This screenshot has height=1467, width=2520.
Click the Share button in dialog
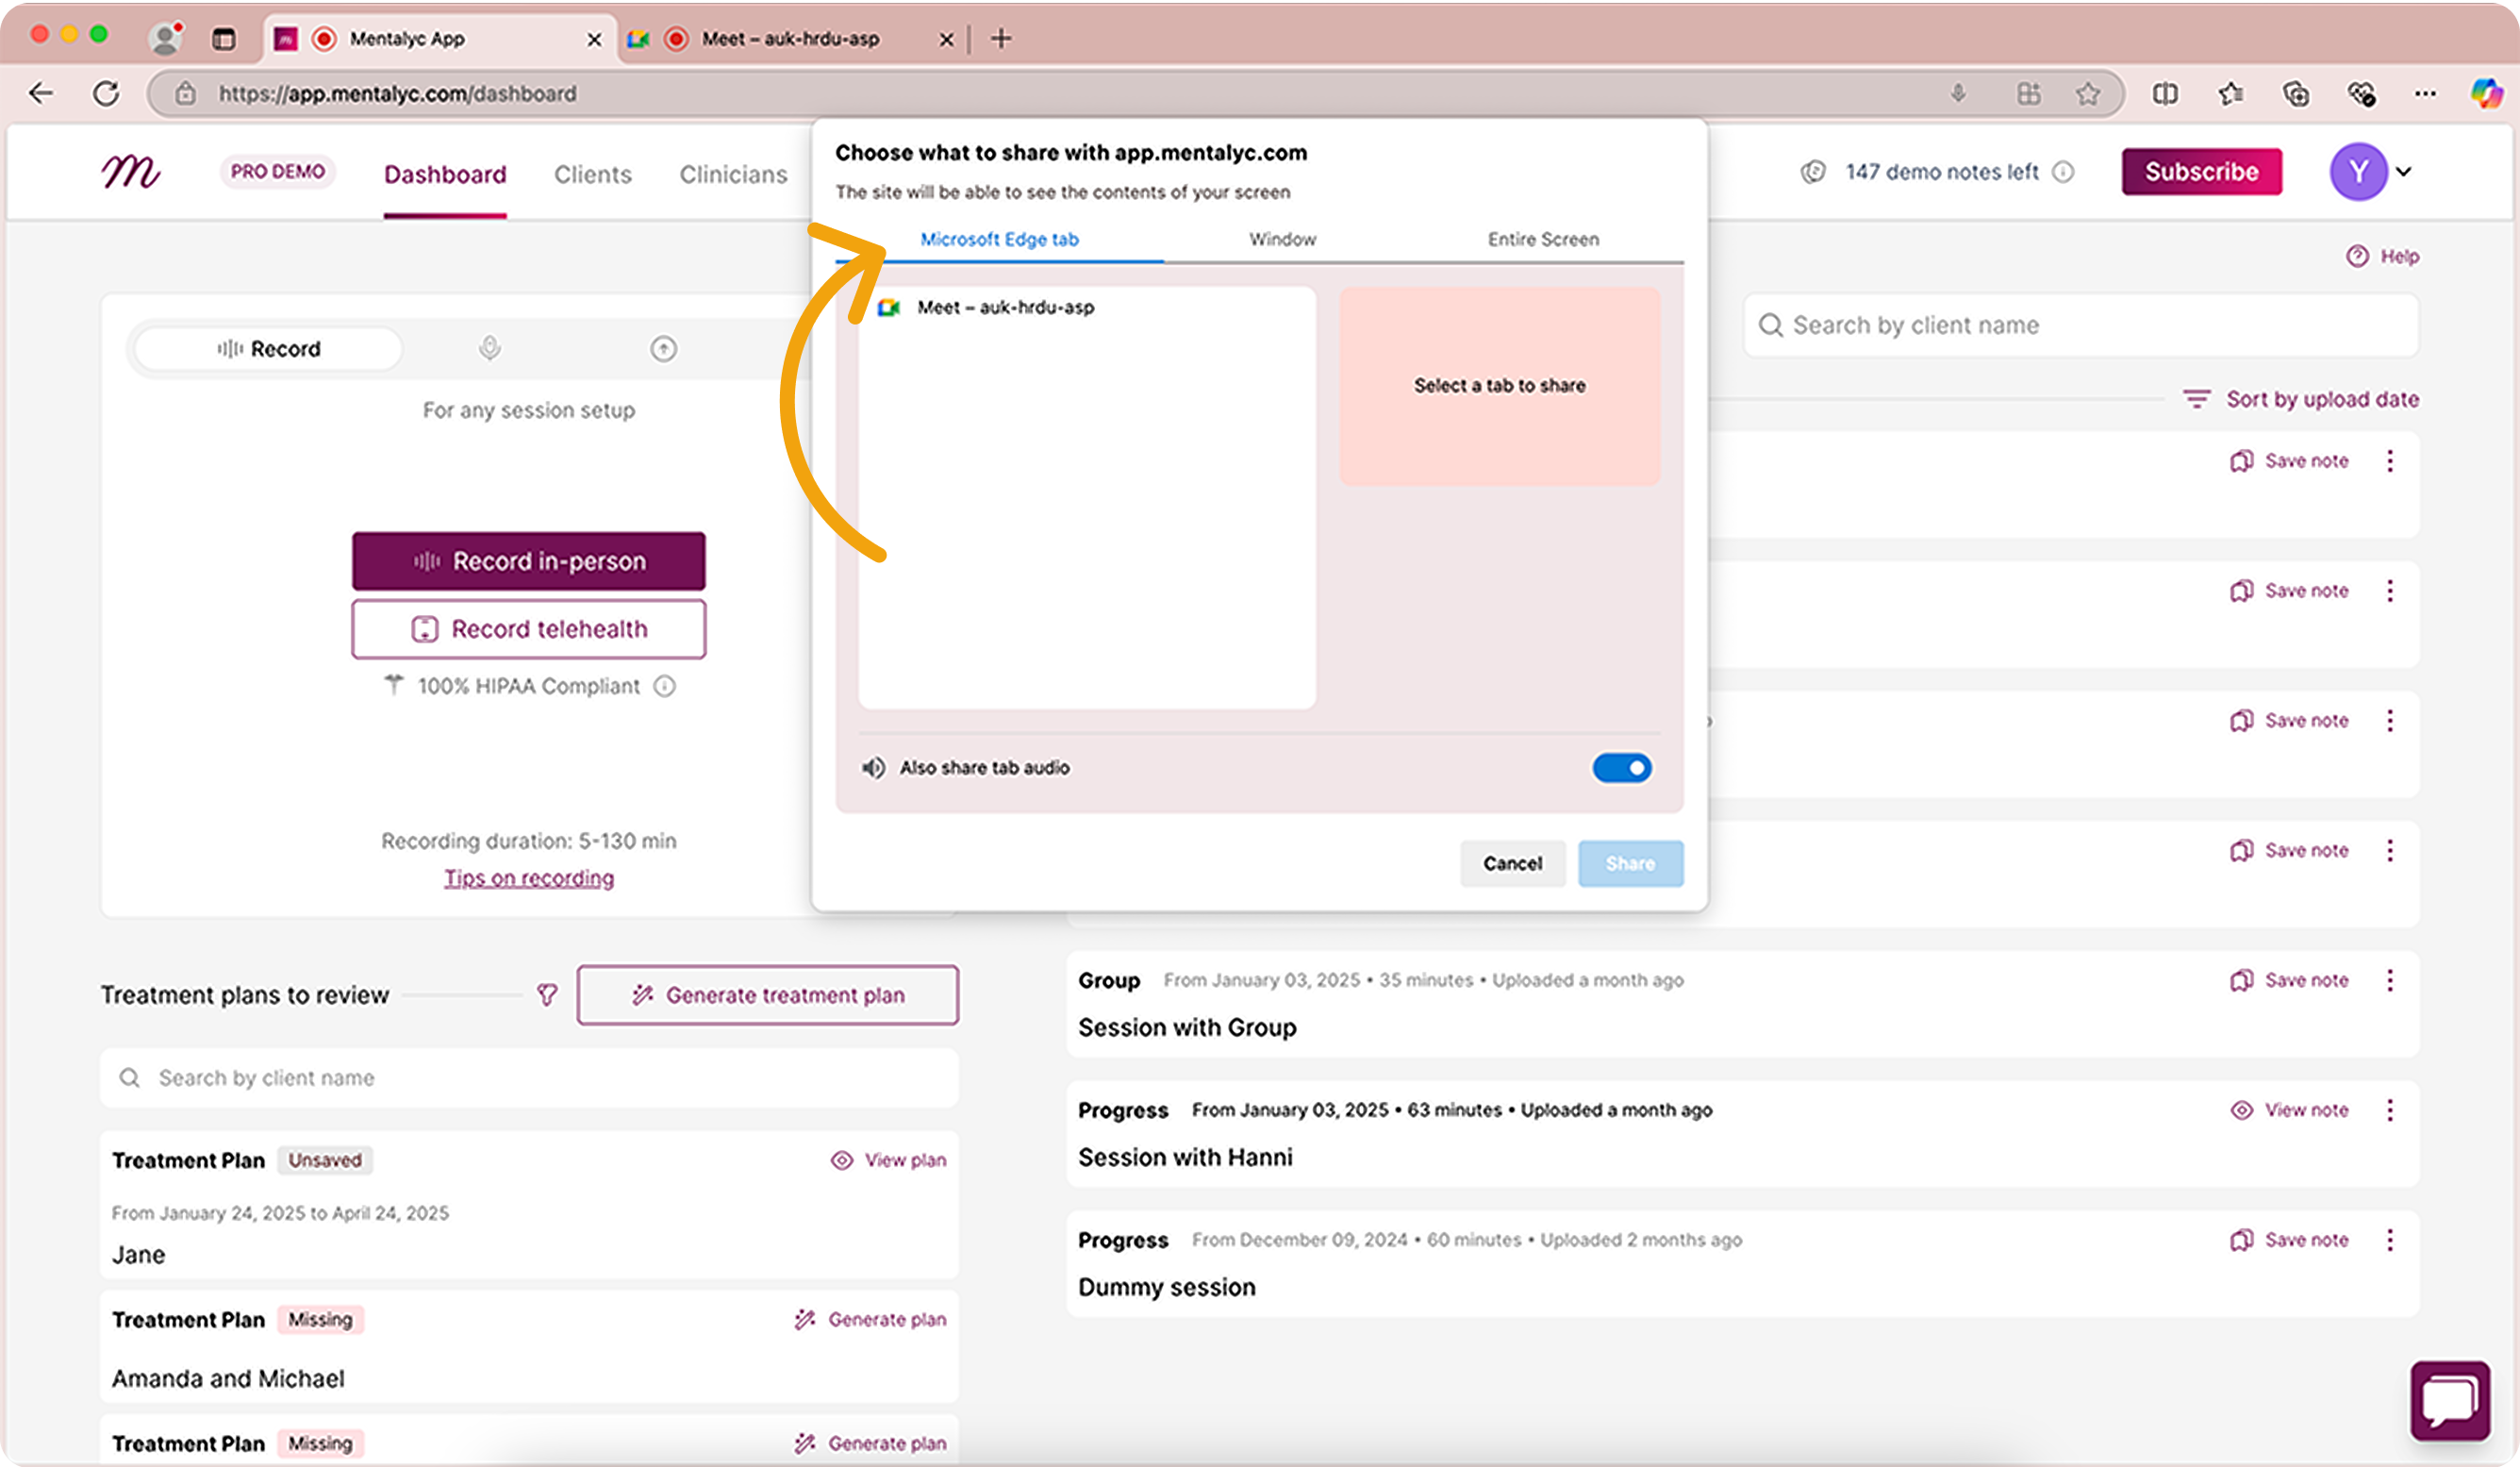1630,863
